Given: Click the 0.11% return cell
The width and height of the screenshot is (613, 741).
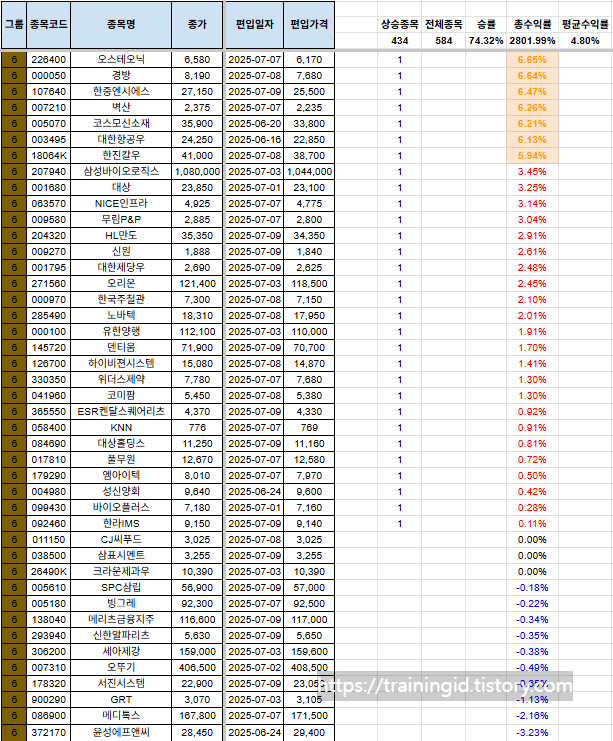Looking at the screenshot, I should coord(532,524).
